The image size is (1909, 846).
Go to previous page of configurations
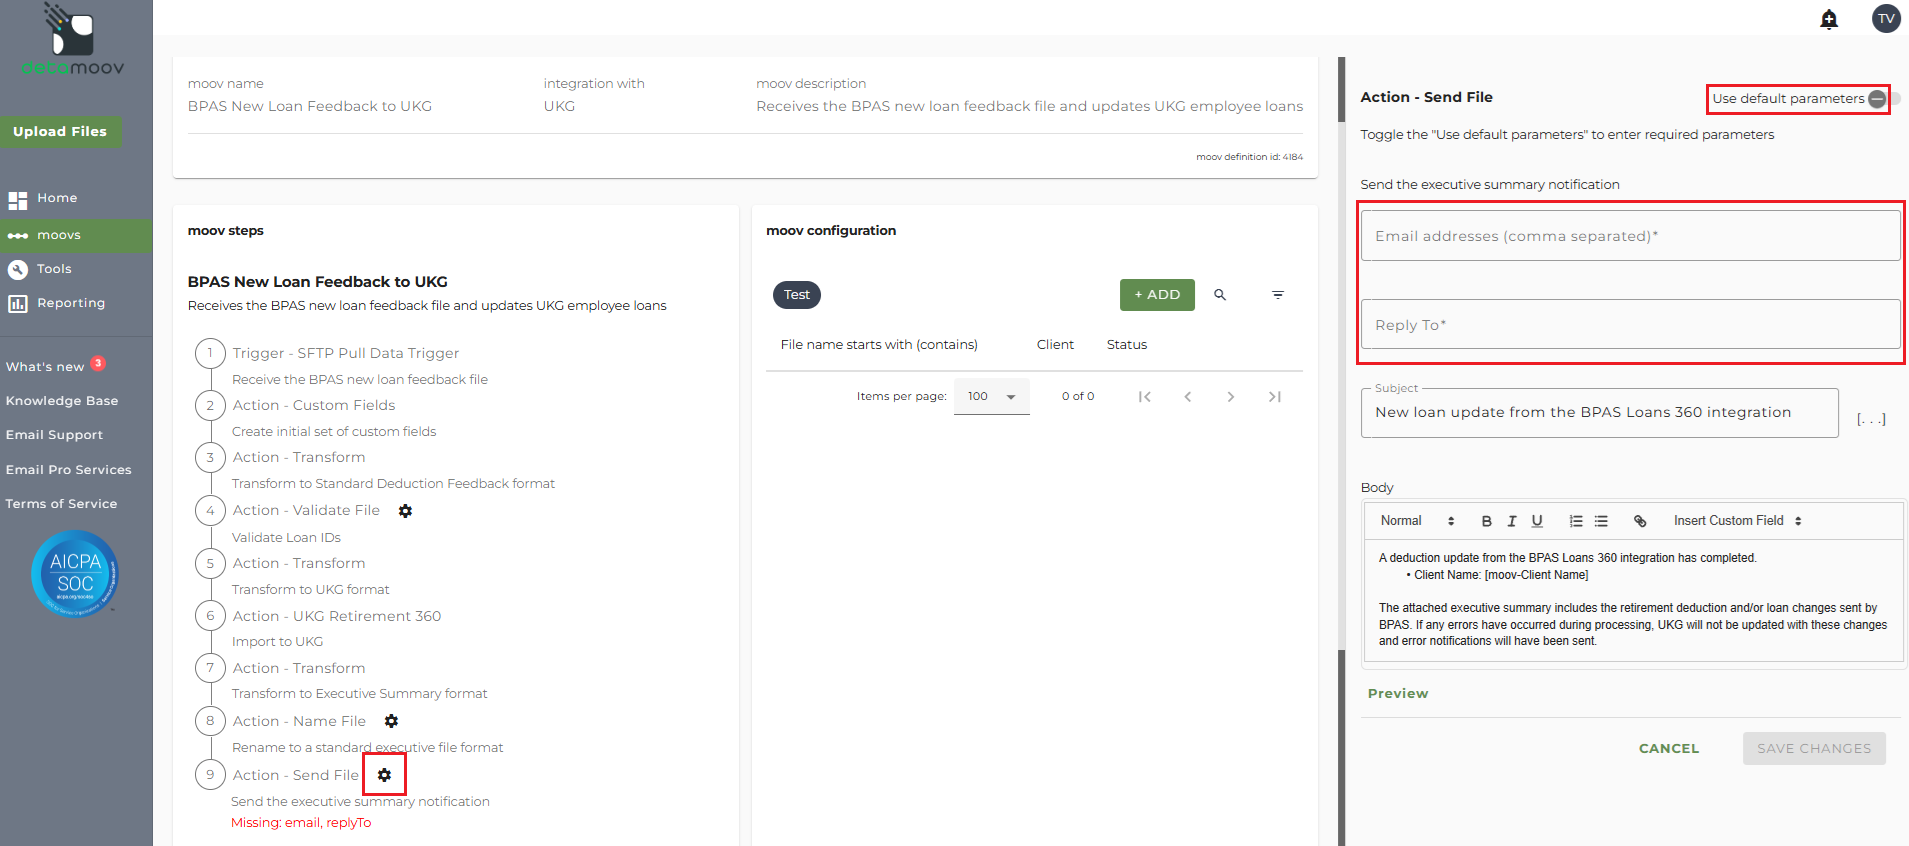pyautogui.click(x=1188, y=397)
